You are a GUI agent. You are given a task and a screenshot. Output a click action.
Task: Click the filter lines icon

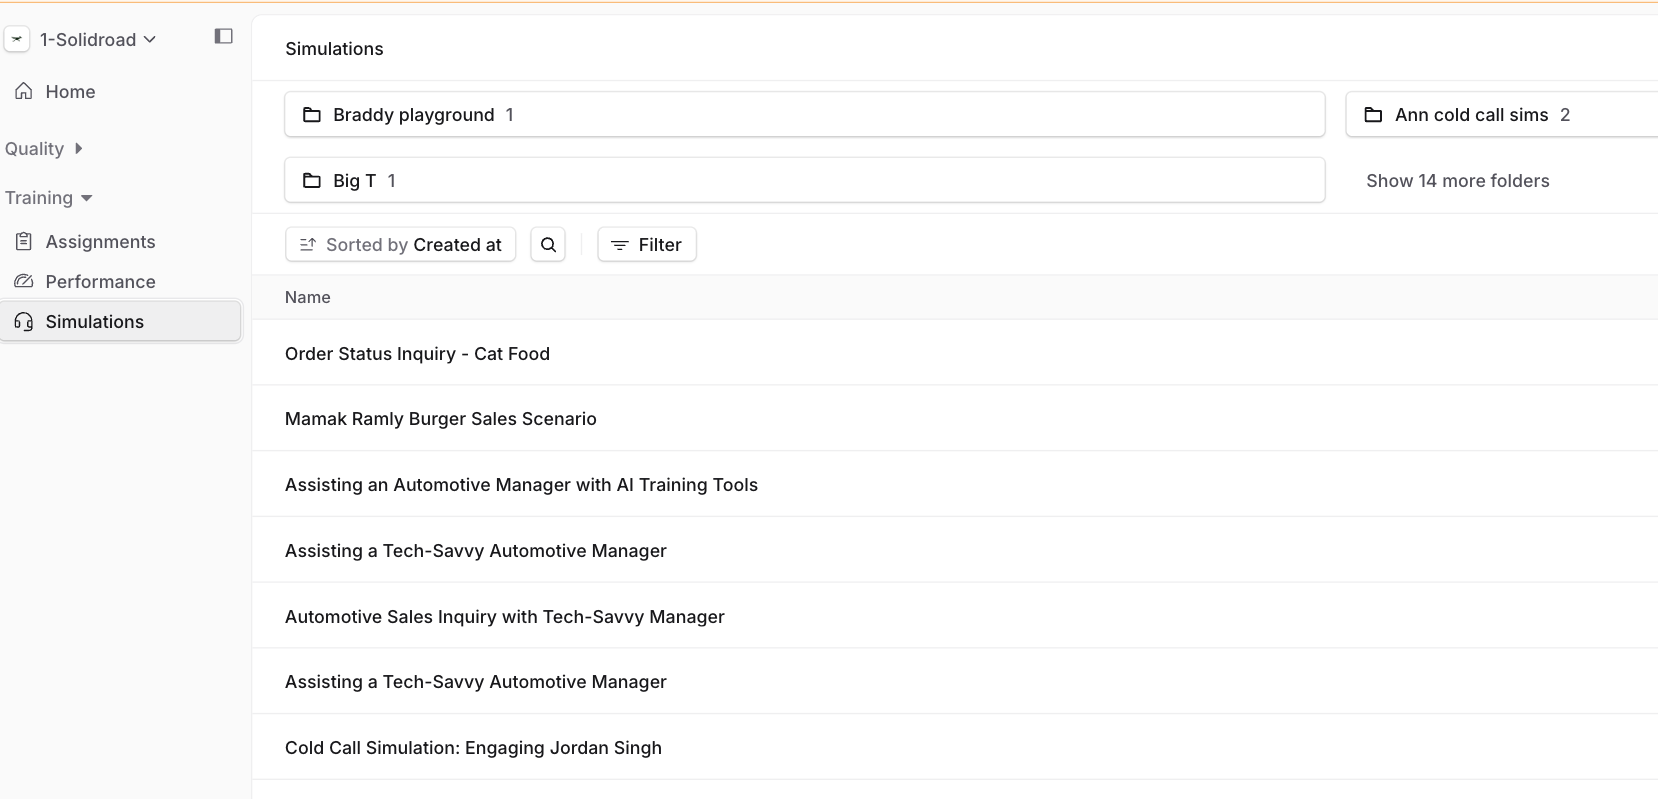coord(620,245)
